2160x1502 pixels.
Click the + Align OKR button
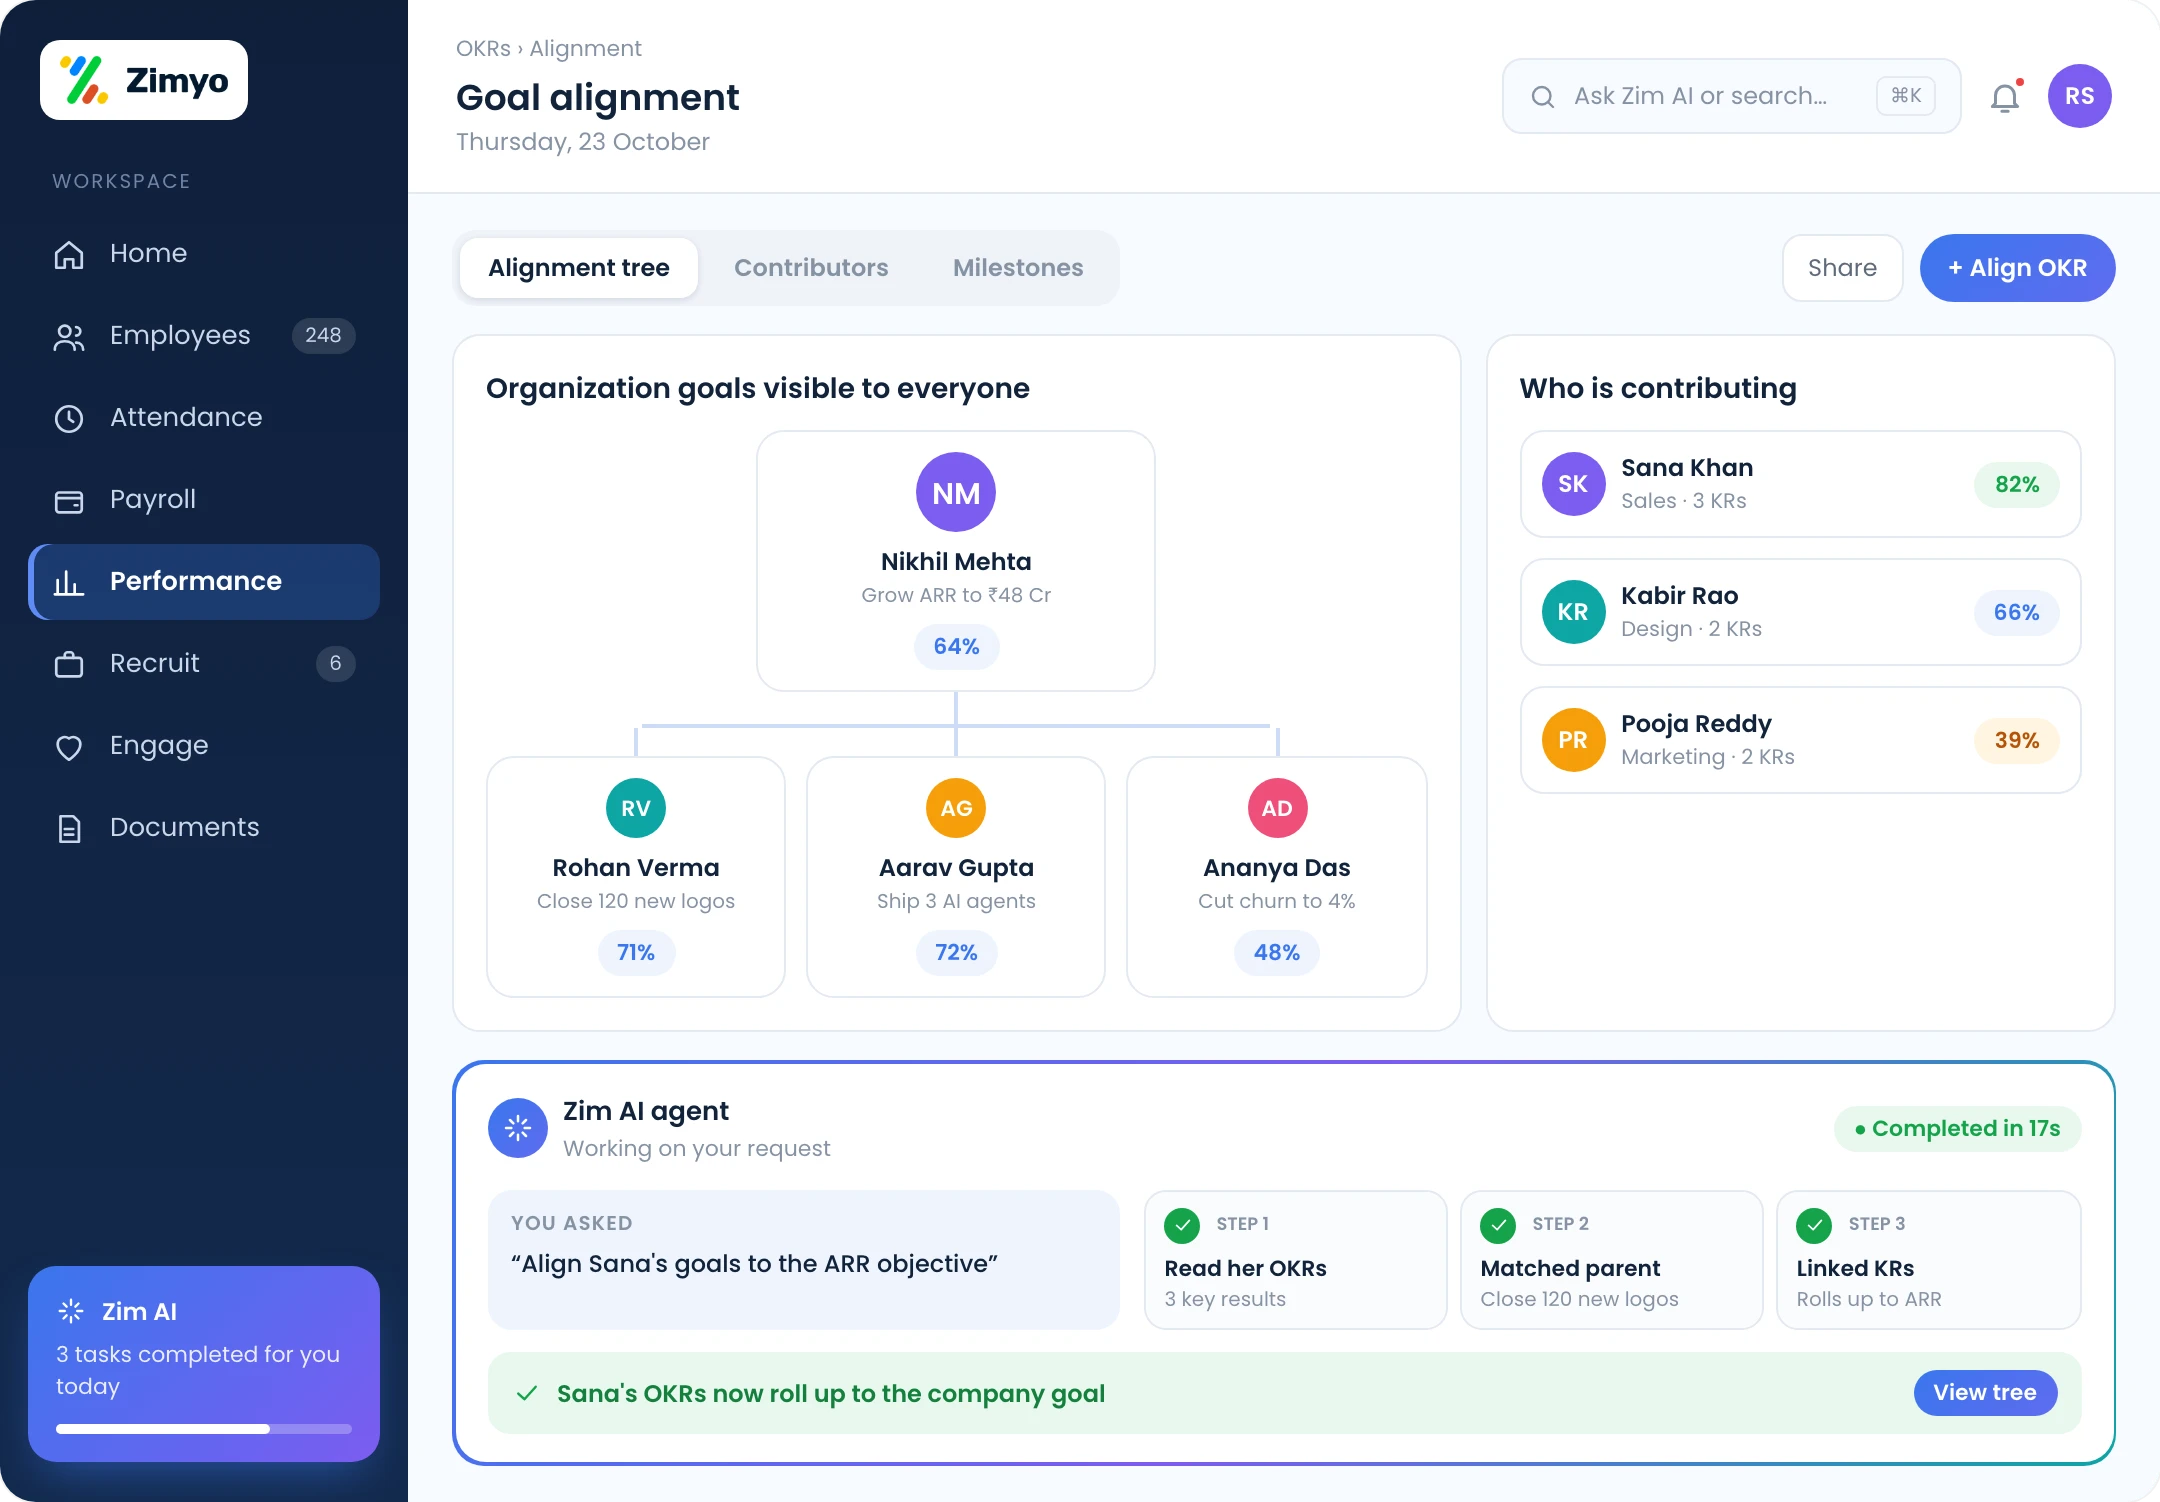pos(2017,268)
